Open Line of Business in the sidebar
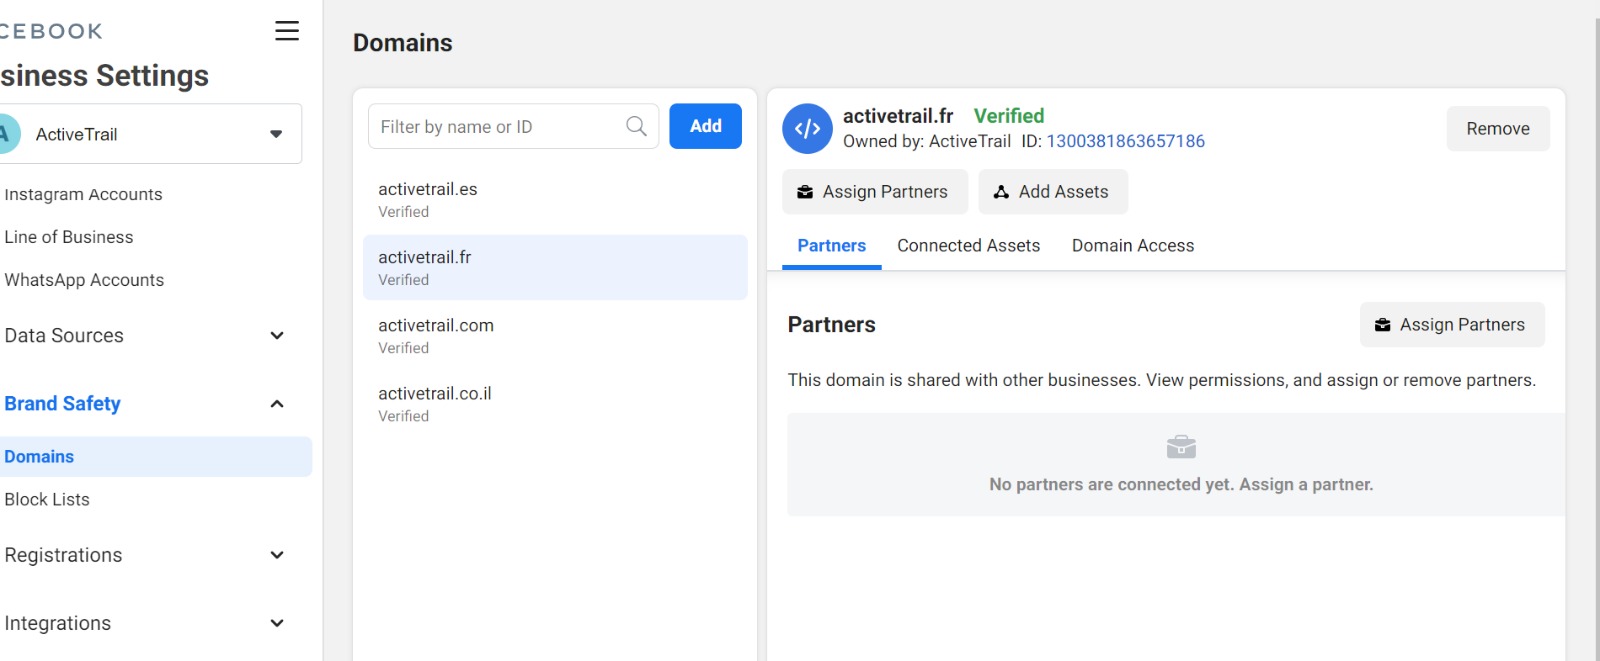The width and height of the screenshot is (1600, 661). pos(69,237)
